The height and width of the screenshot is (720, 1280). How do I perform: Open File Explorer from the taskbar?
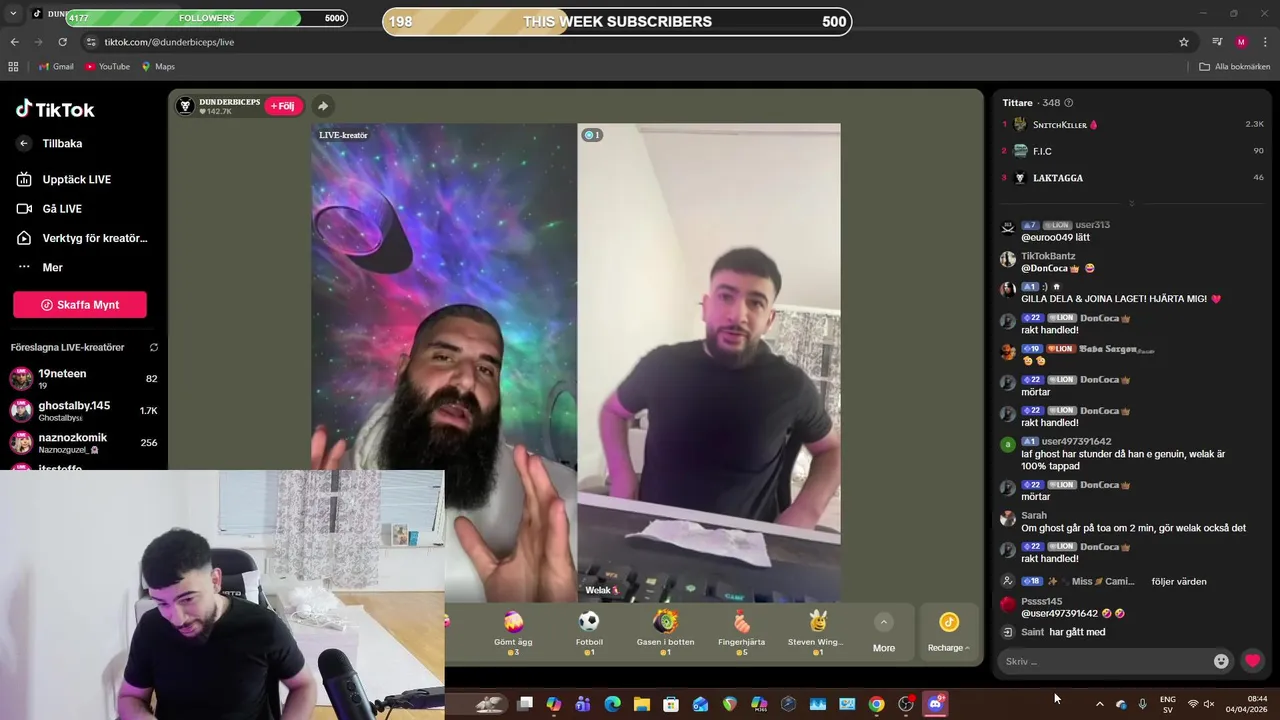641,704
